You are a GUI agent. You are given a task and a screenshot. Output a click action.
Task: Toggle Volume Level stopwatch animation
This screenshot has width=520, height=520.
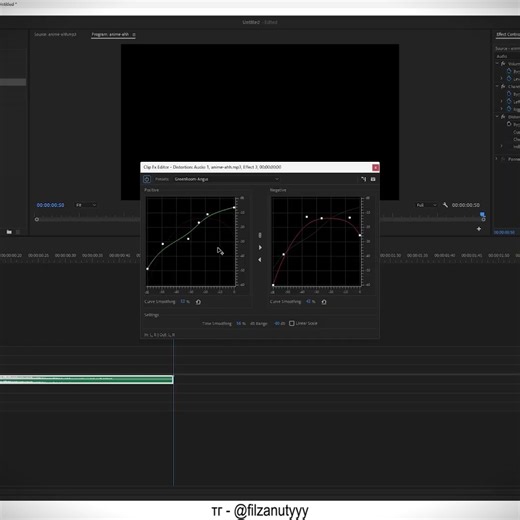point(509,79)
